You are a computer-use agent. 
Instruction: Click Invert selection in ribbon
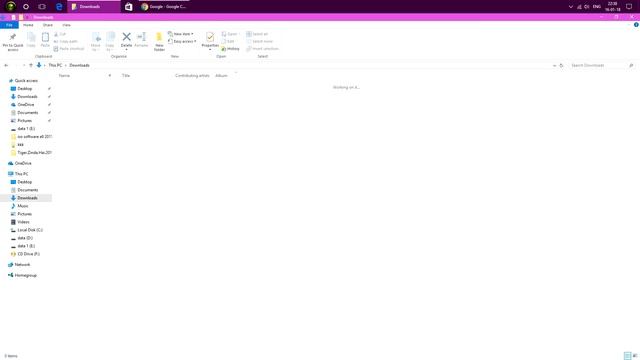(x=262, y=49)
